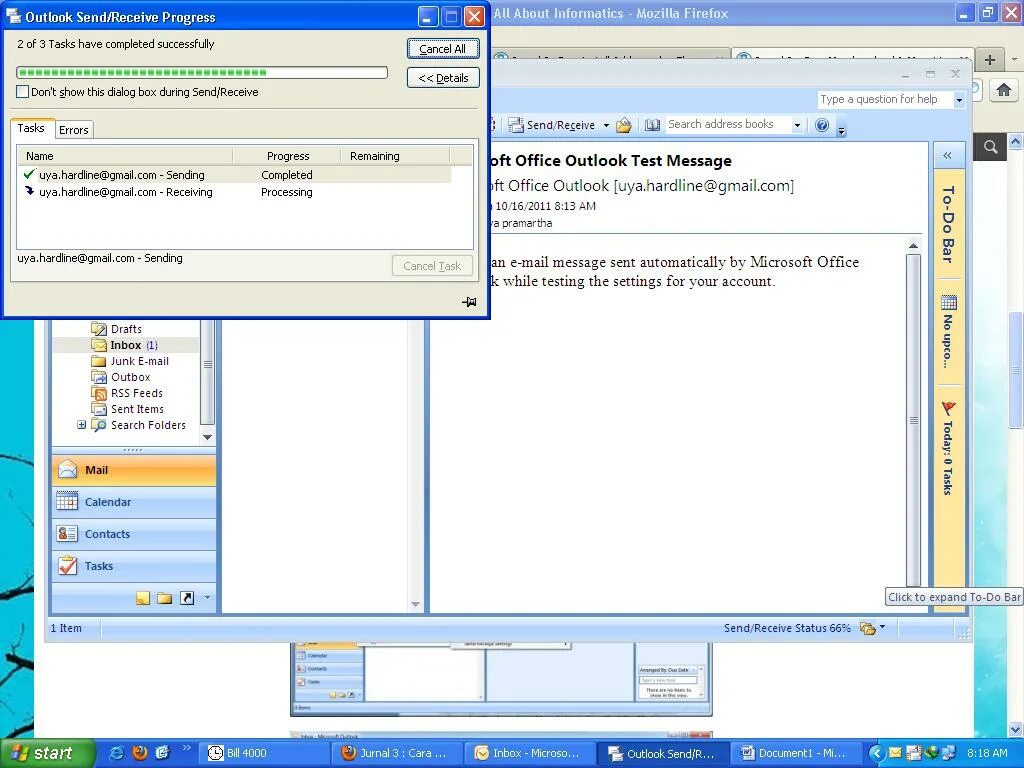The height and width of the screenshot is (768, 1024).
Task: Click the To-Do Bar calendar icon
Action: (x=949, y=302)
